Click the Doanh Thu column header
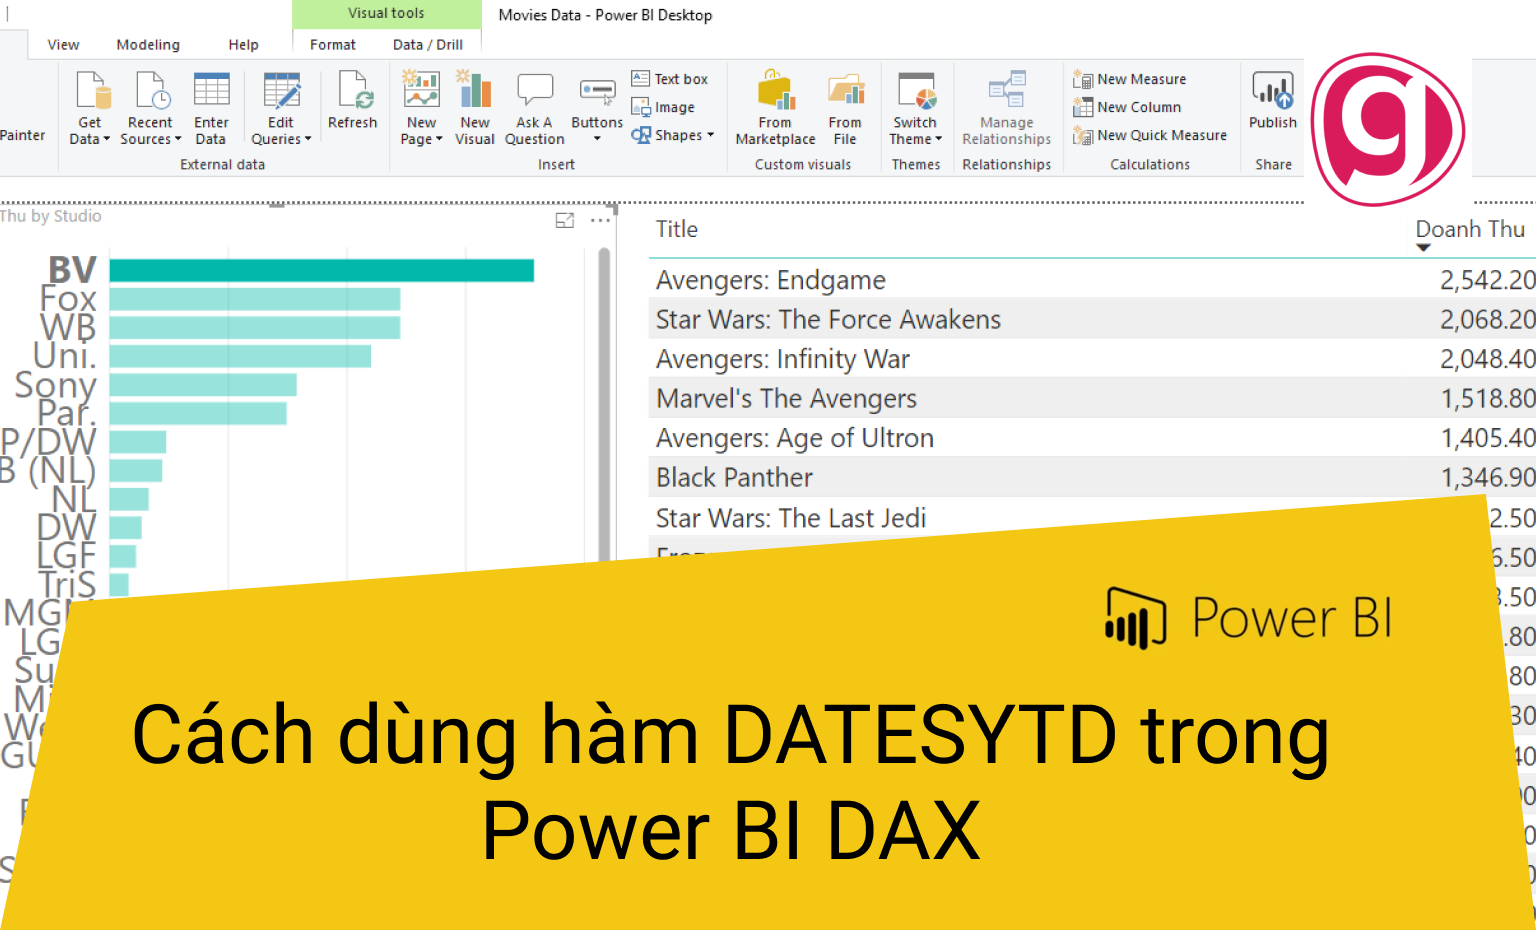 [x=1470, y=229]
